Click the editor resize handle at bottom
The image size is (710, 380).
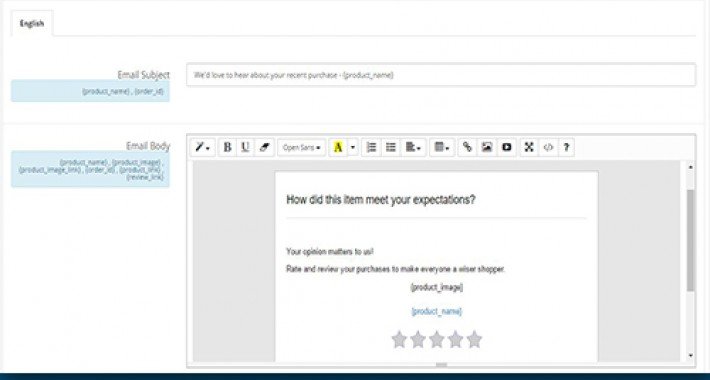click(x=441, y=365)
